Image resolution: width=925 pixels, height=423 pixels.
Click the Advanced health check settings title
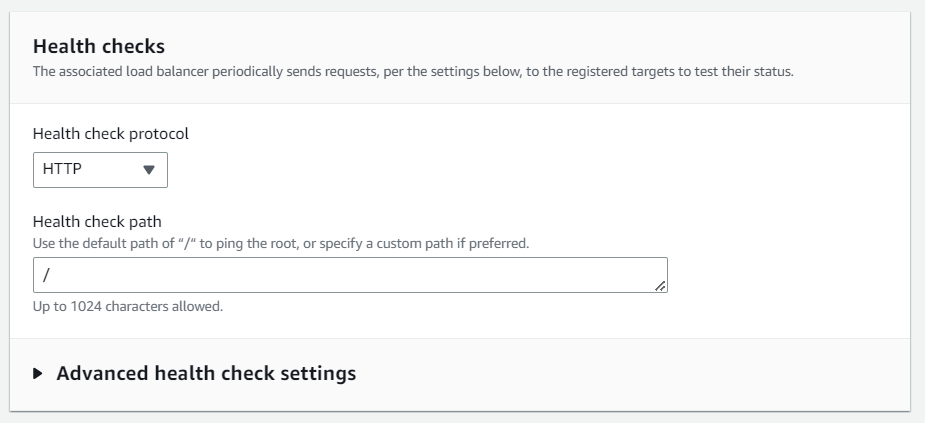point(206,374)
